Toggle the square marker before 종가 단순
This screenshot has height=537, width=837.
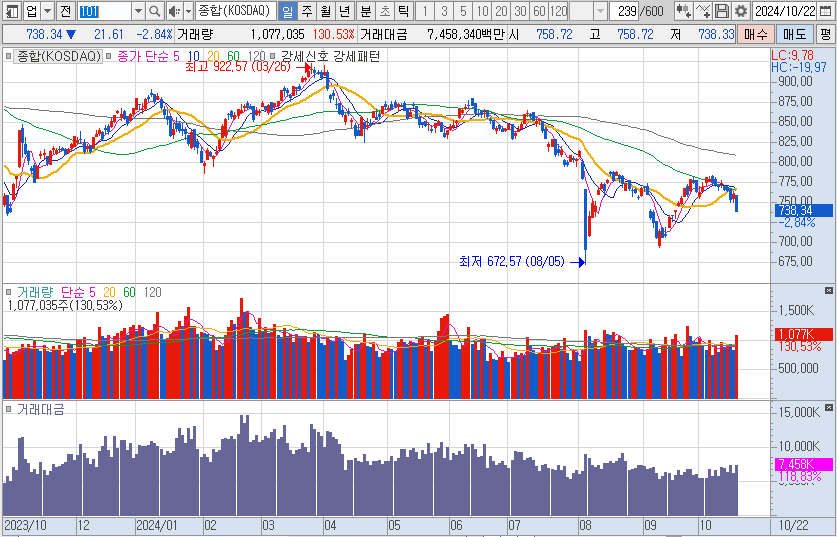tap(109, 56)
